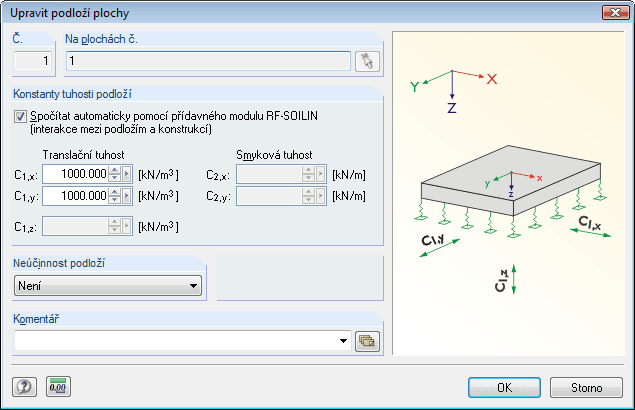
Task: Click the C1,y translational stiffness field
Action: click(76, 196)
